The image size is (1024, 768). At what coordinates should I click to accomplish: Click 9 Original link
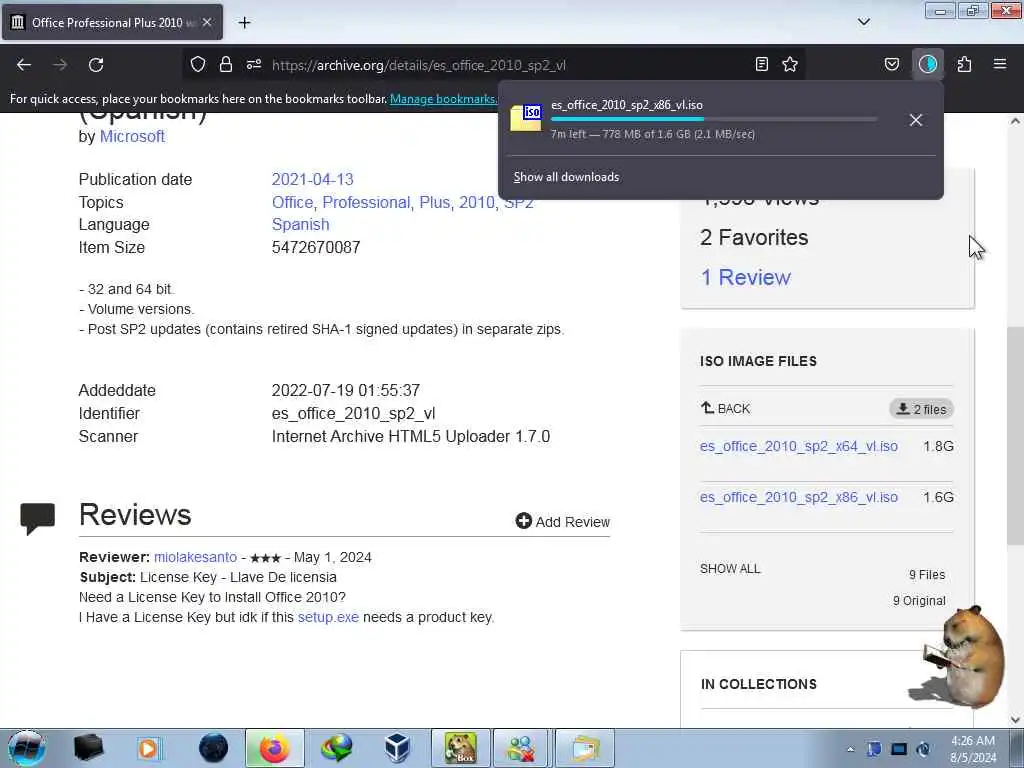[919, 601]
